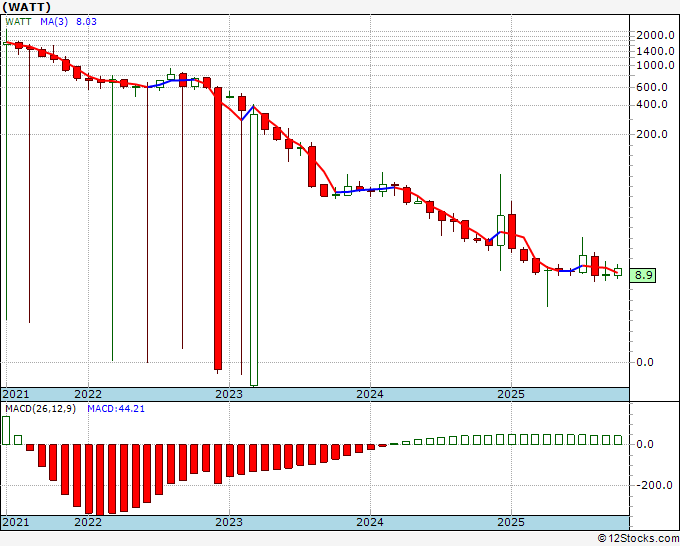Click the (WATT) chart title
The height and width of the screenshot is (546, 680).
[x=26, y=7]
